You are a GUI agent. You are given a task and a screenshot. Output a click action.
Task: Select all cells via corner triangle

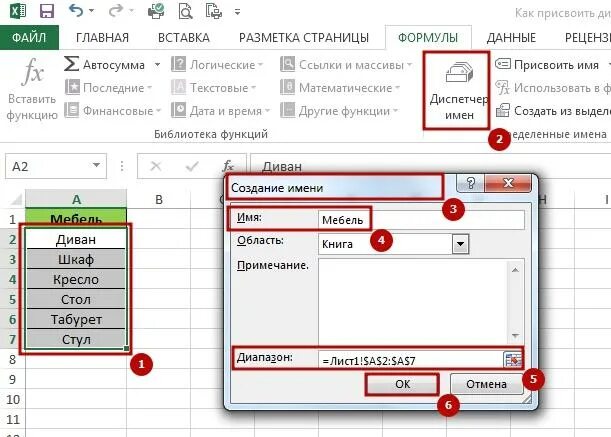point(16,200)
